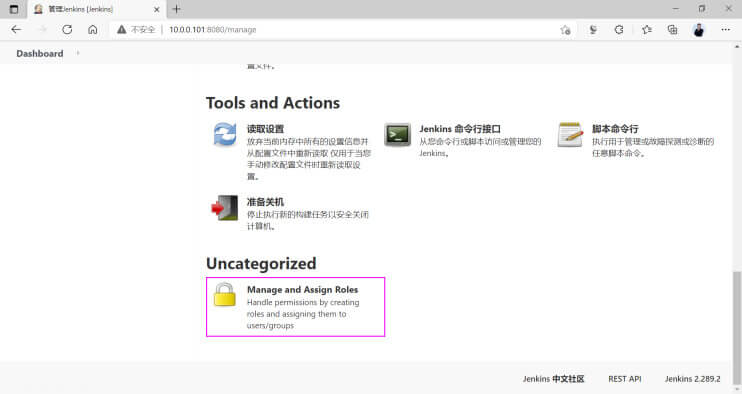Open the 脚本命令行 link
The width and height of the screenshot is (742, 394).
(615, 129)
